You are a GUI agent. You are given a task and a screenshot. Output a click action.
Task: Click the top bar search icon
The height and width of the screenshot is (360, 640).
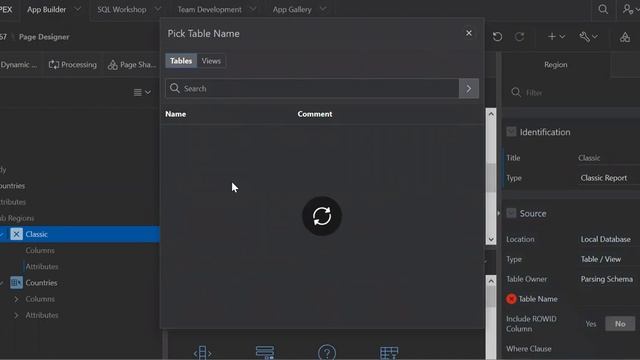tap(603, 9)
